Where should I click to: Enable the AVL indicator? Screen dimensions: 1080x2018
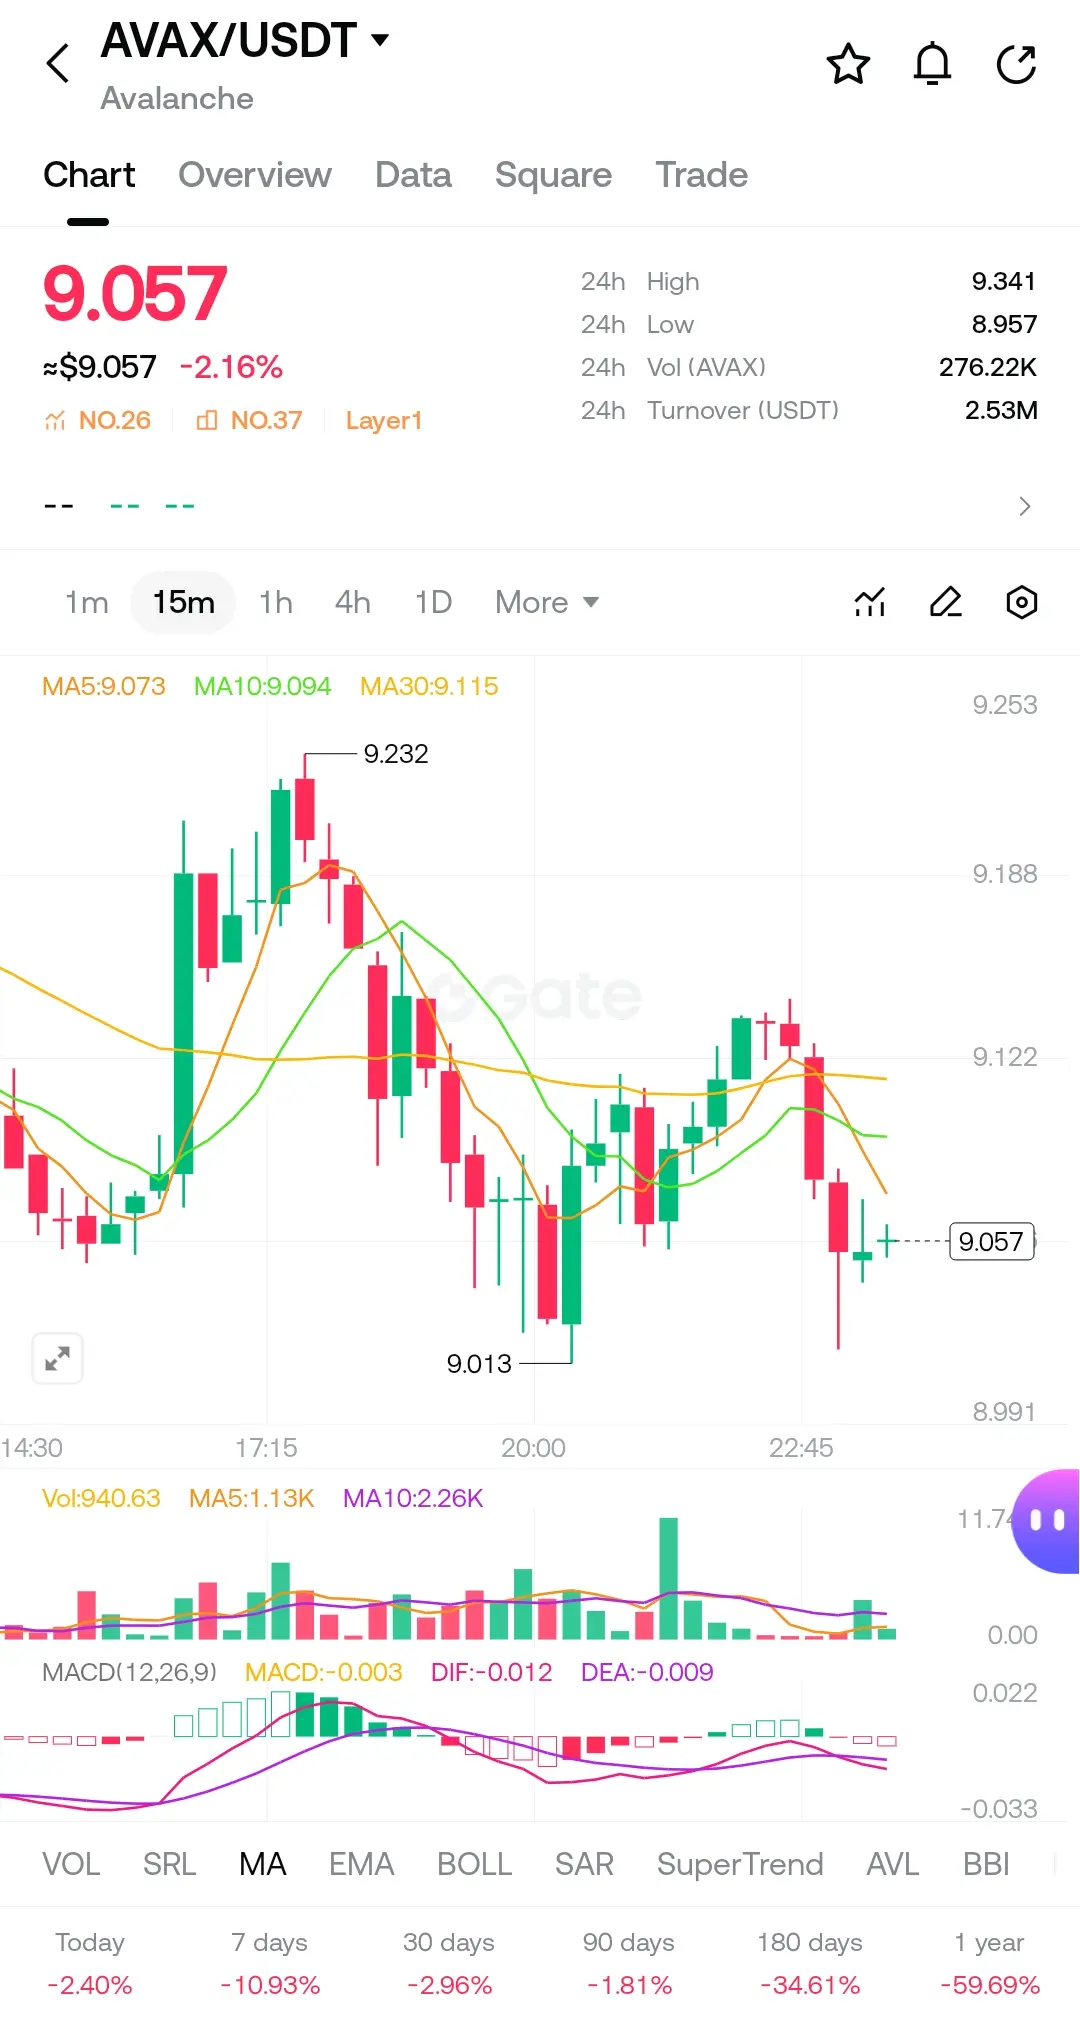click(x=892, y=1864)
